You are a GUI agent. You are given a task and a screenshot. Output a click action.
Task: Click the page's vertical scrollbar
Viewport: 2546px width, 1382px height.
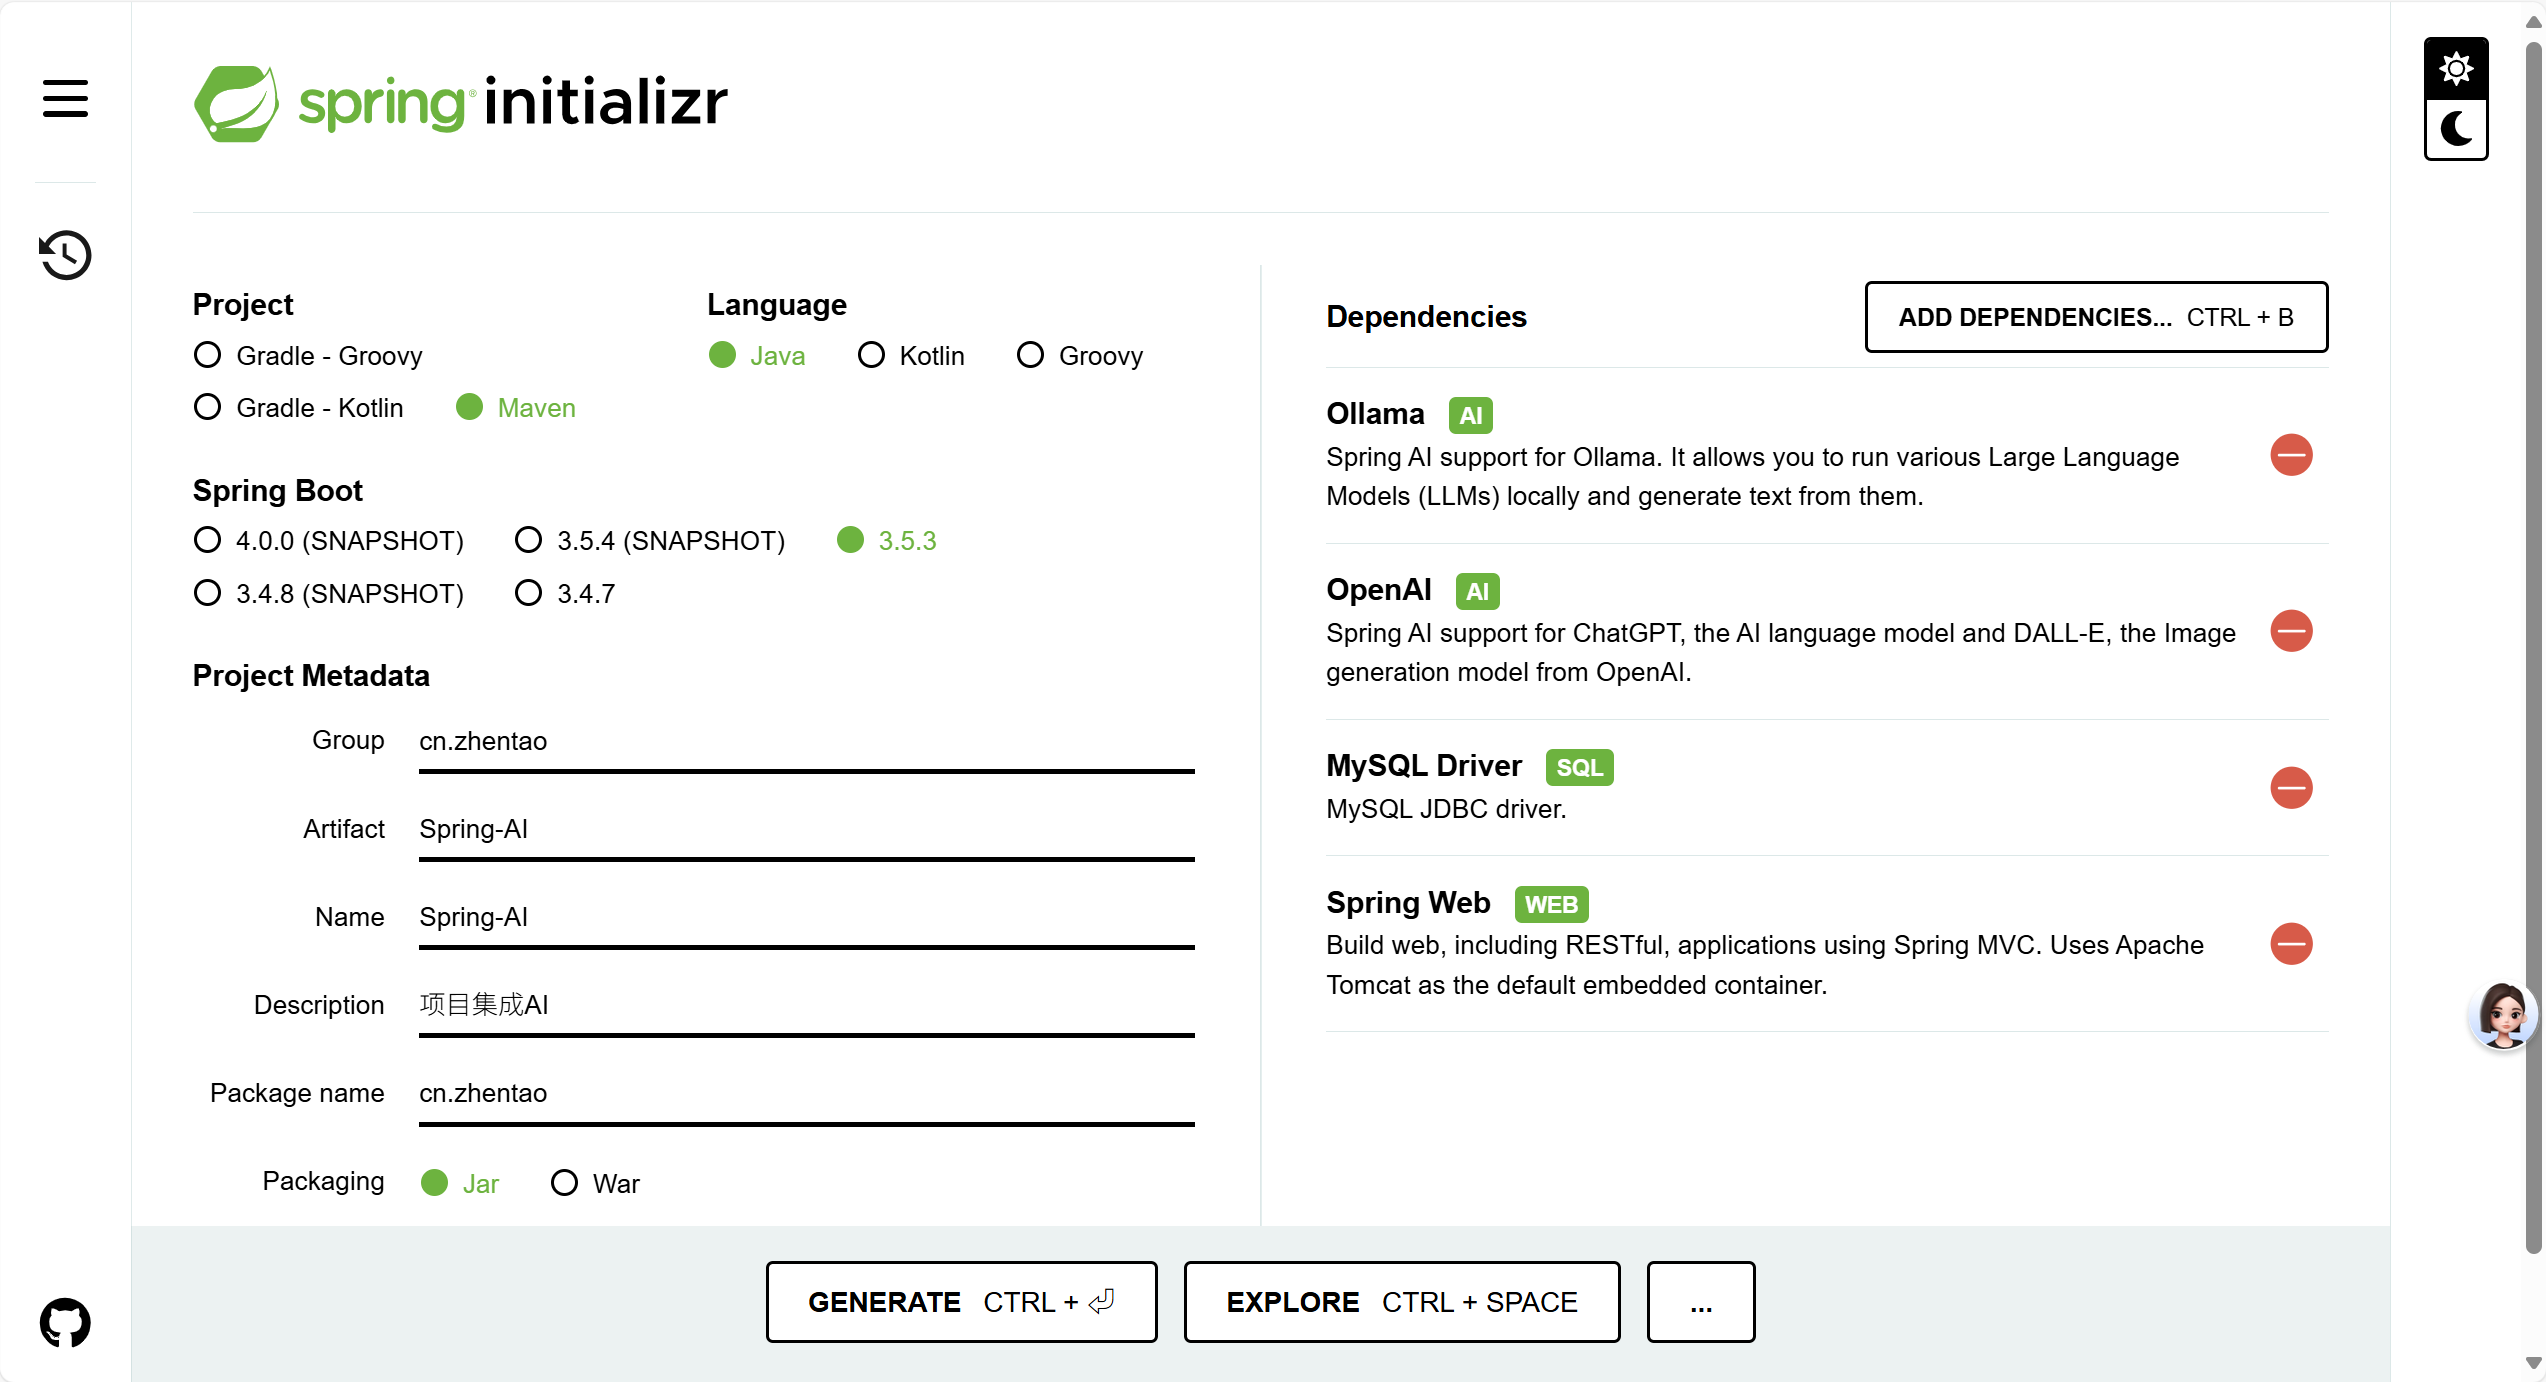tap(2533, 640)
